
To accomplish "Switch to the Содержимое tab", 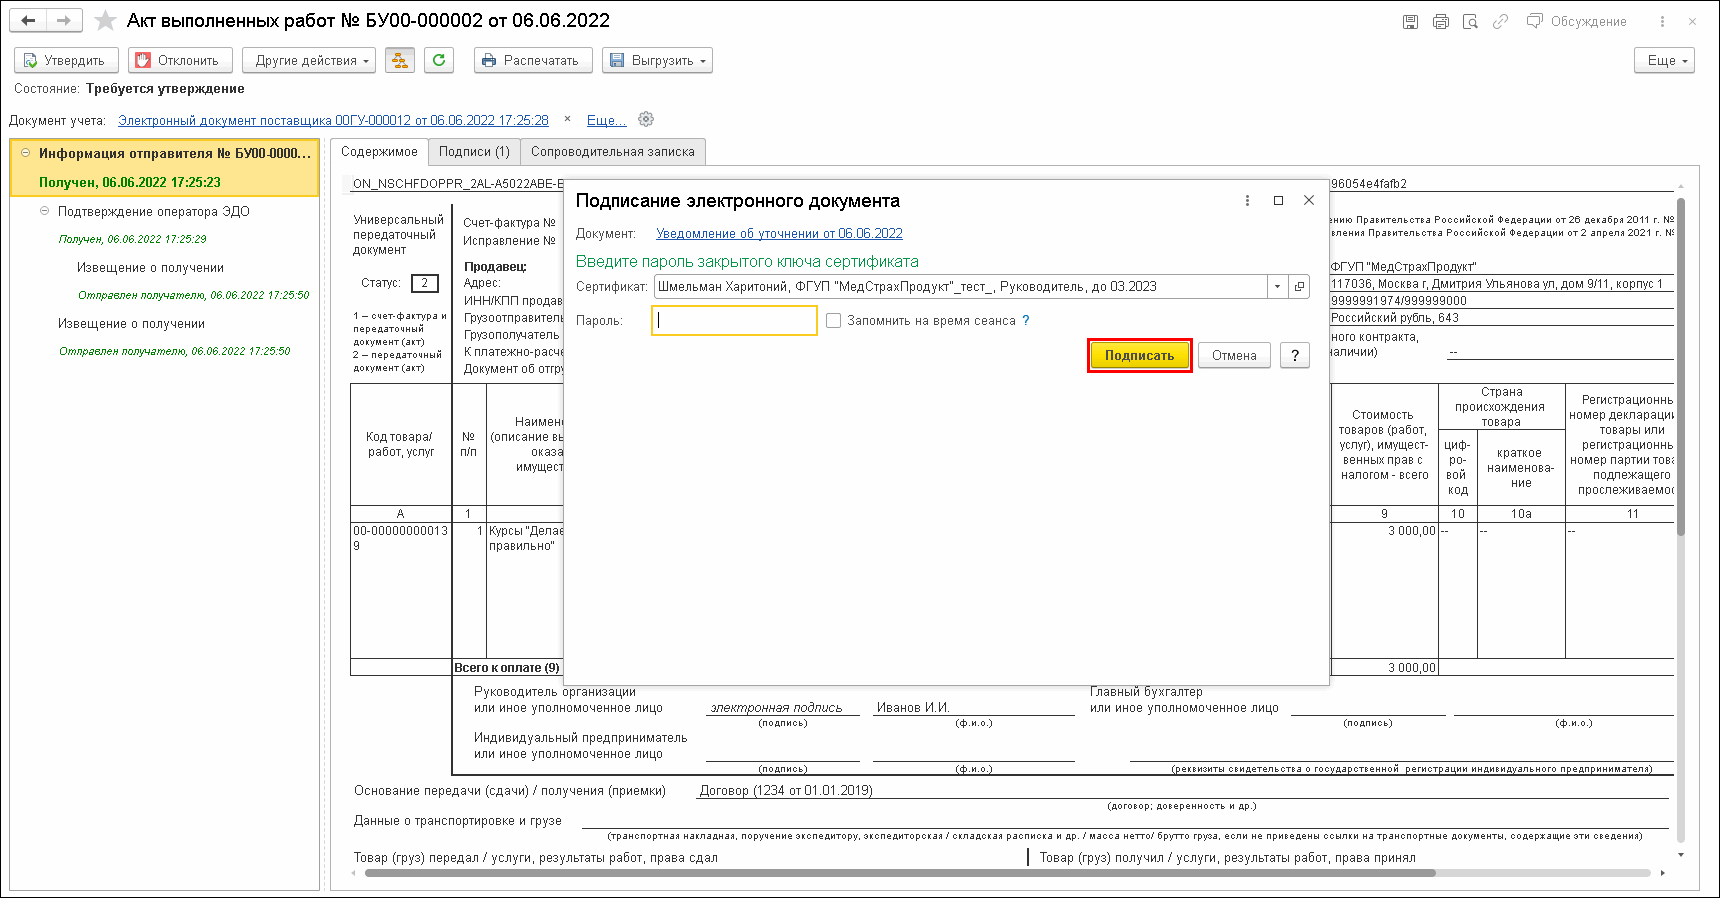I will (x=379, y=152).
